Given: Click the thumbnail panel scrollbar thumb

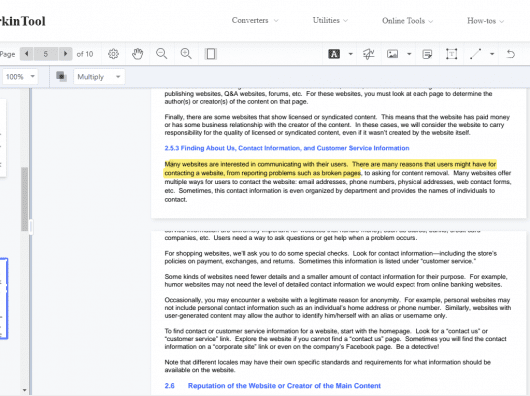Looking at the screenshot, I should point(24,199).
